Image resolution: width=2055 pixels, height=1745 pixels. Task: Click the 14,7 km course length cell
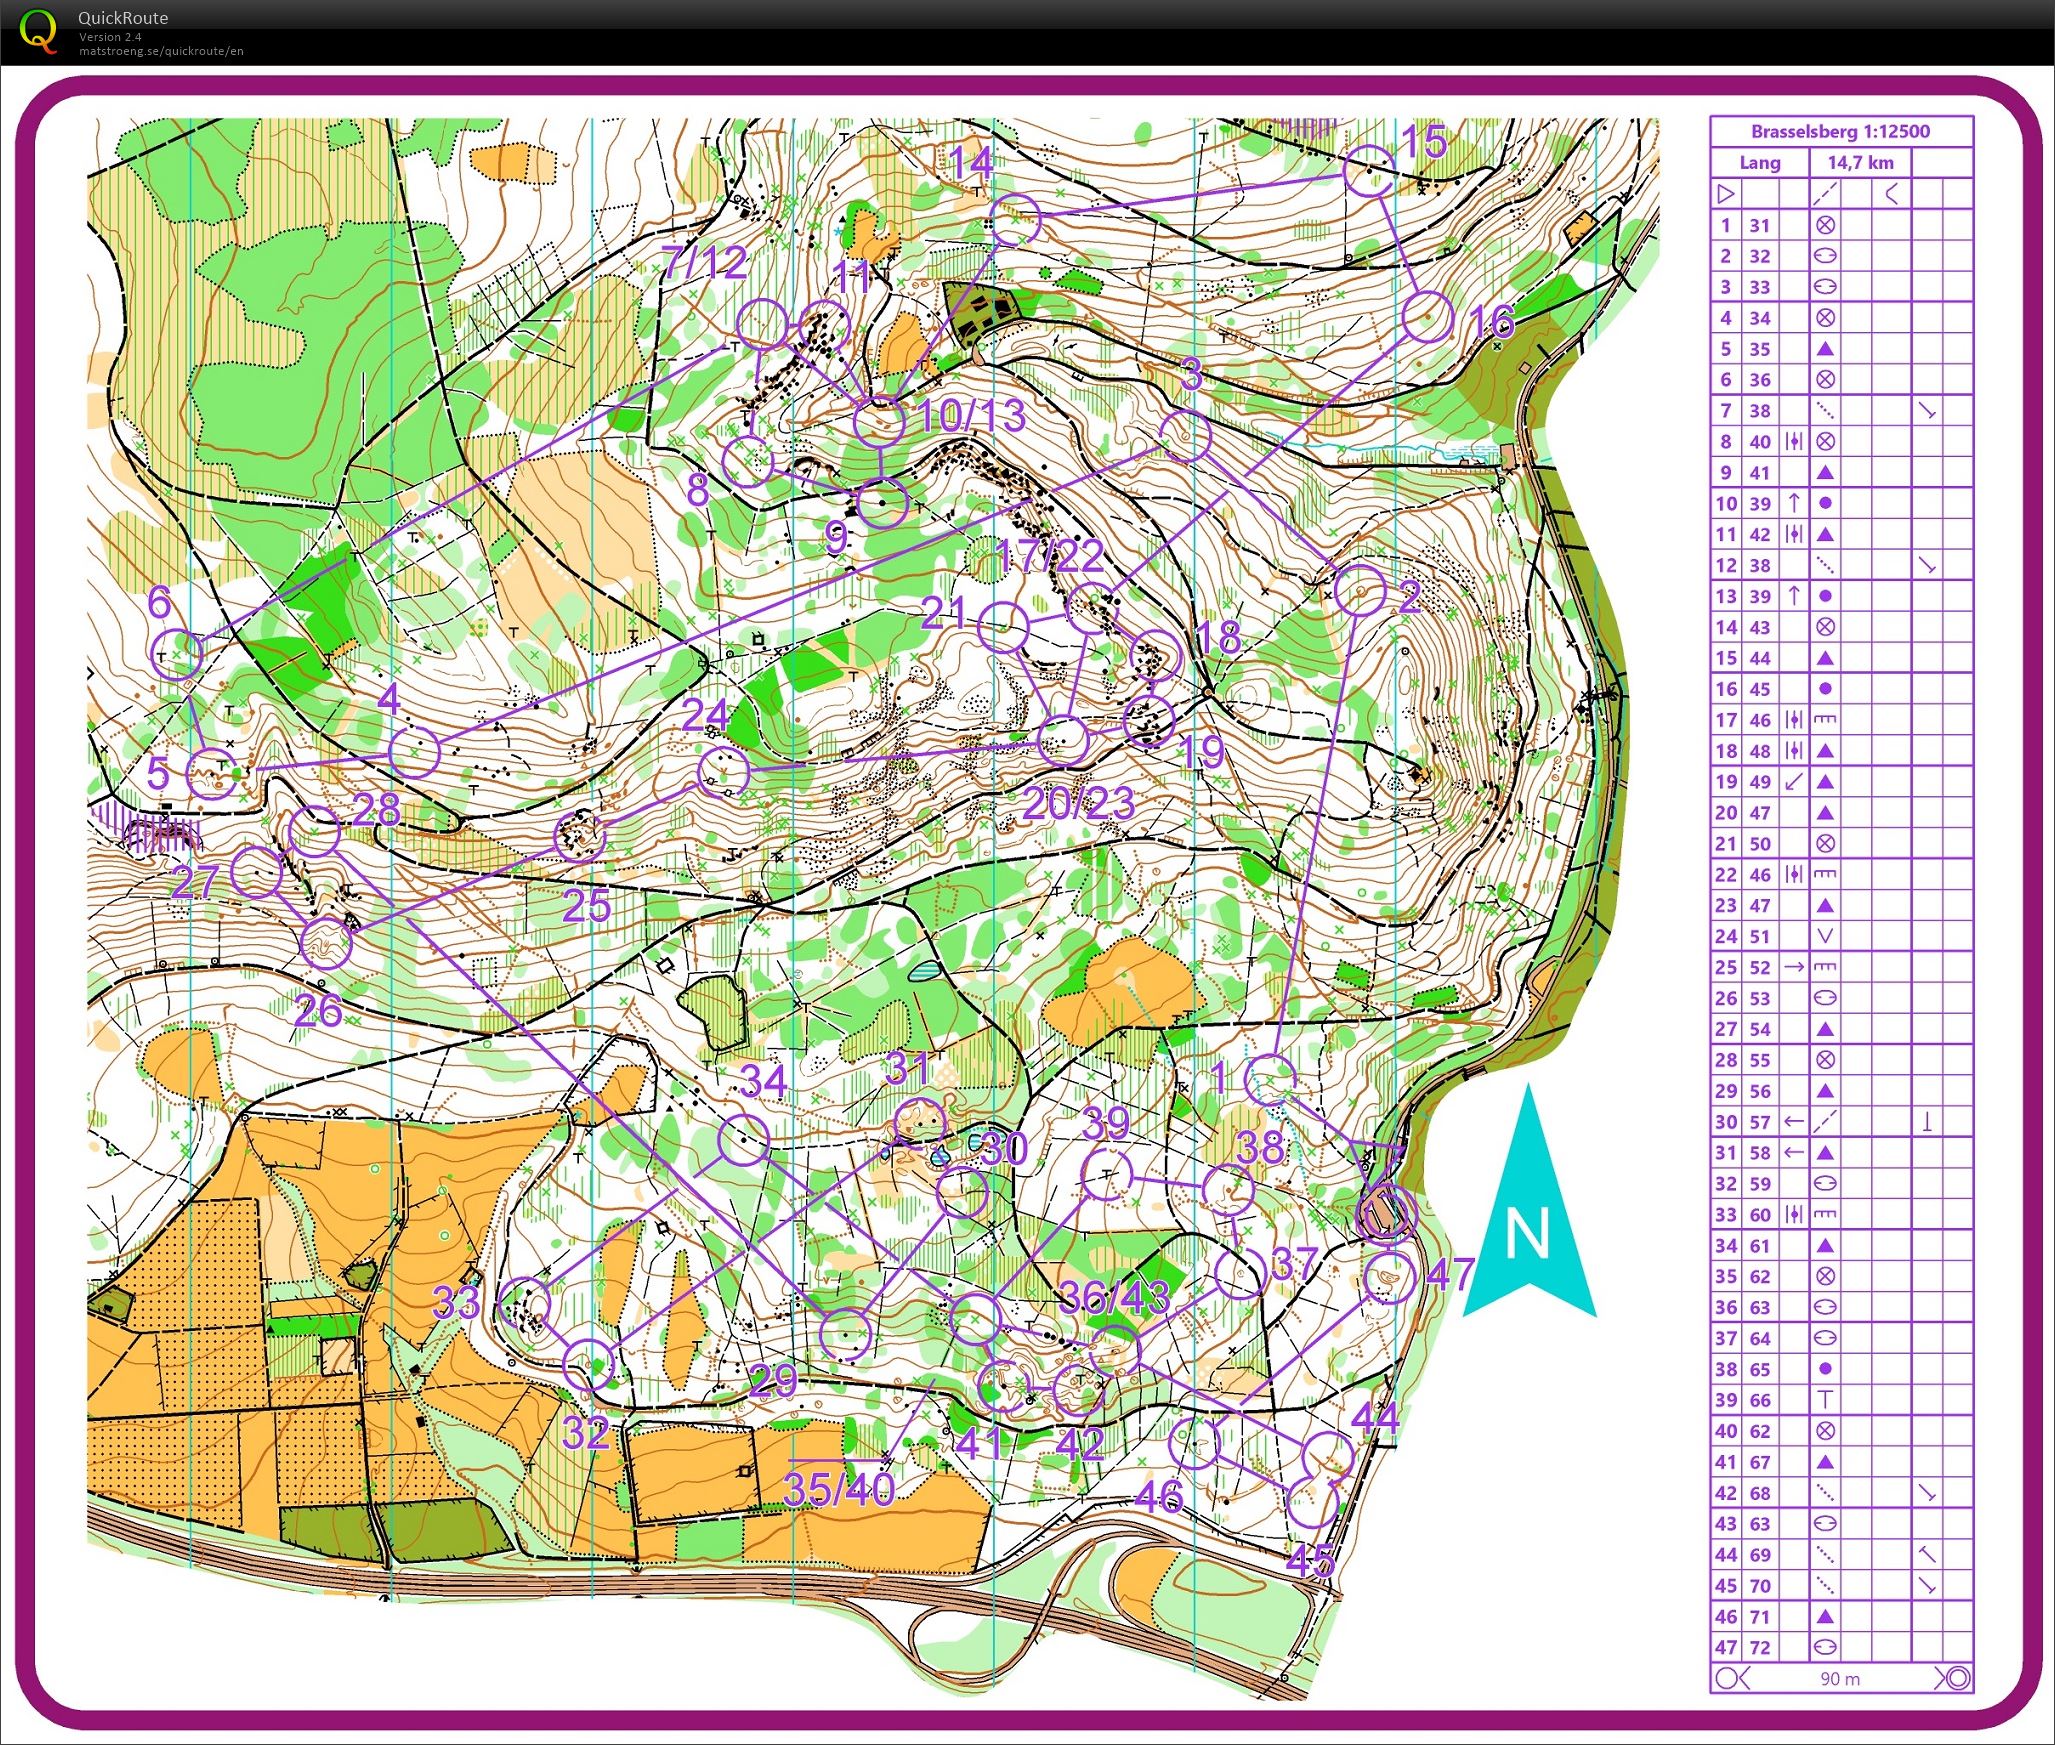(x=1860, y=162)
